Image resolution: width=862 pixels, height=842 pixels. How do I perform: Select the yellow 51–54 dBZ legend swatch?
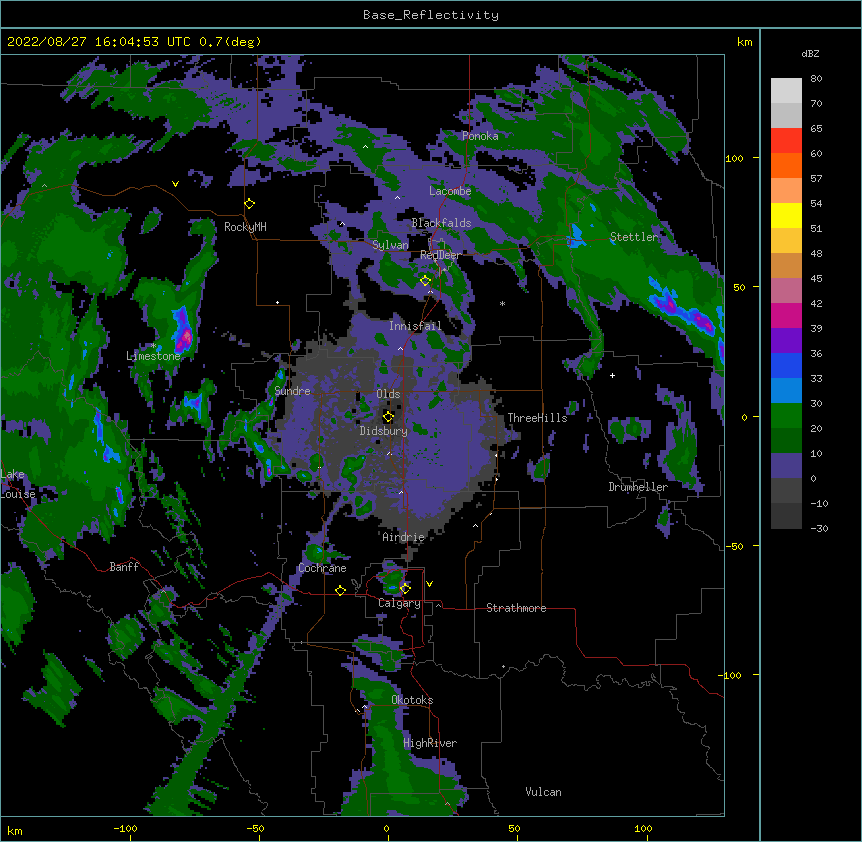(x=786, y=215)
